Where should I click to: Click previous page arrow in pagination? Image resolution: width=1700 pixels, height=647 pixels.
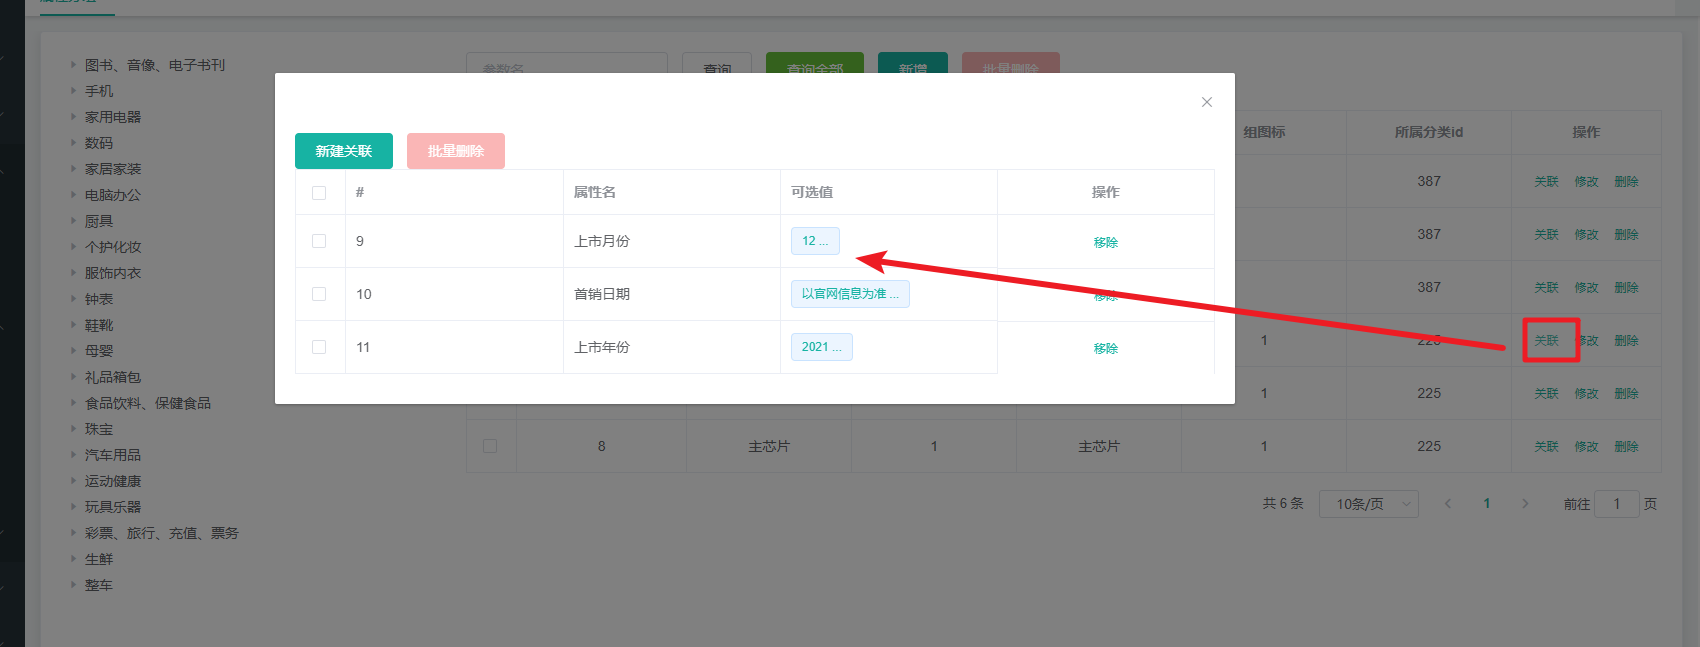pyautogui.click(x=1447, y=504)
